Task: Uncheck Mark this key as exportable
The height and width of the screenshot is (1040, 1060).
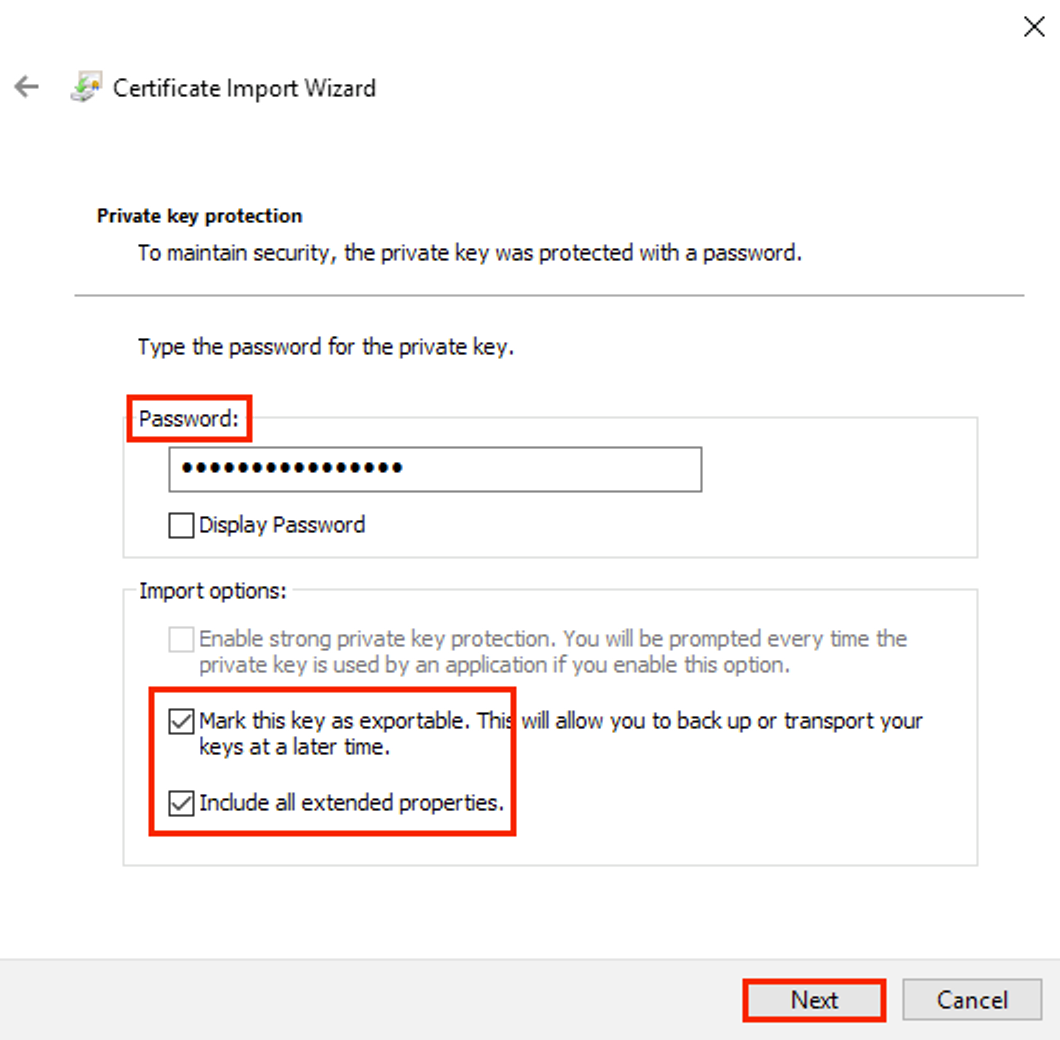Action: click(x=181, y=722)
